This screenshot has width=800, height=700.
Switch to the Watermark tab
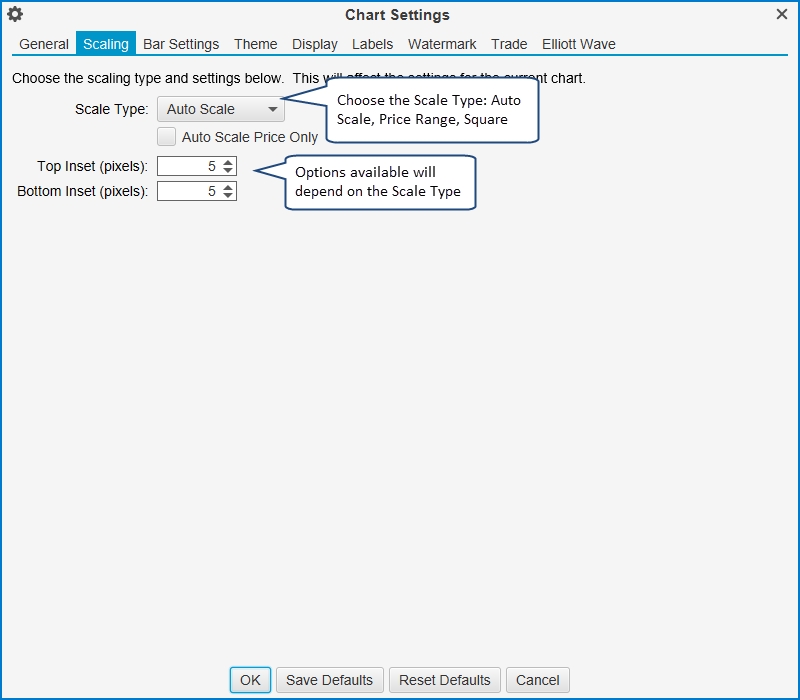[442, 44]
